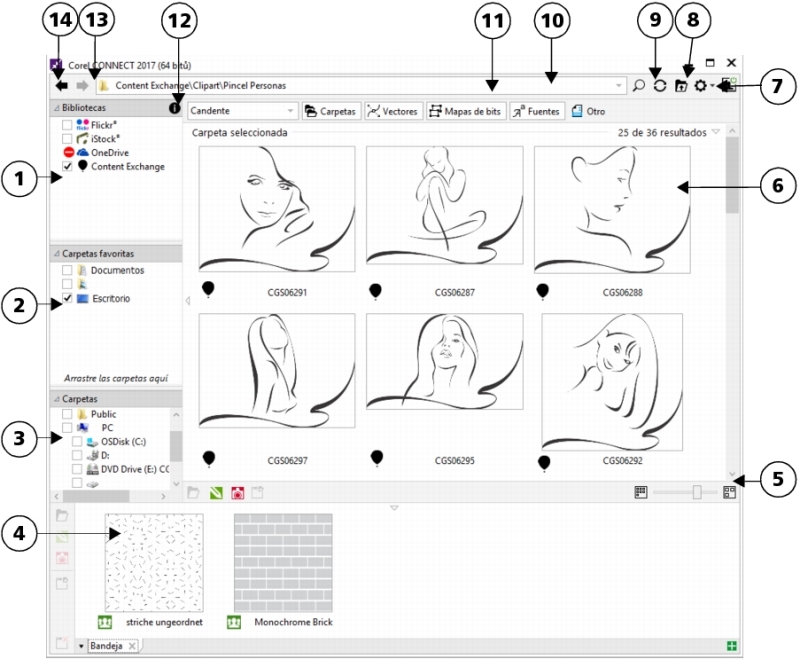This screenshot has width=800, height=659.
Task: Switch to large thumbnail view icon
Action: pos(729,492)
